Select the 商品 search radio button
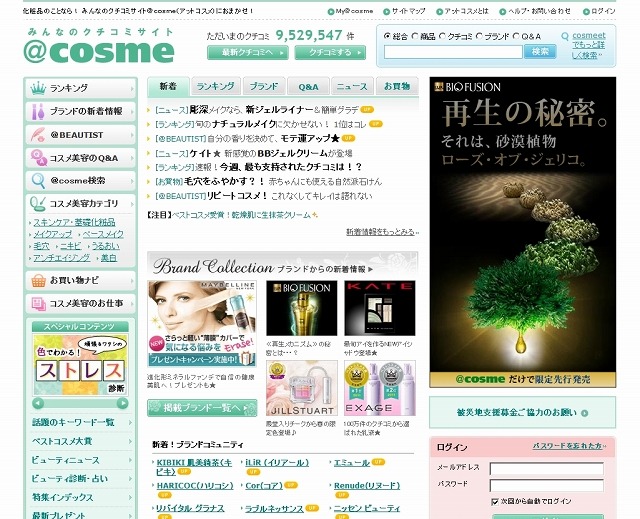 pyautogui.click(x=415, y=36)
